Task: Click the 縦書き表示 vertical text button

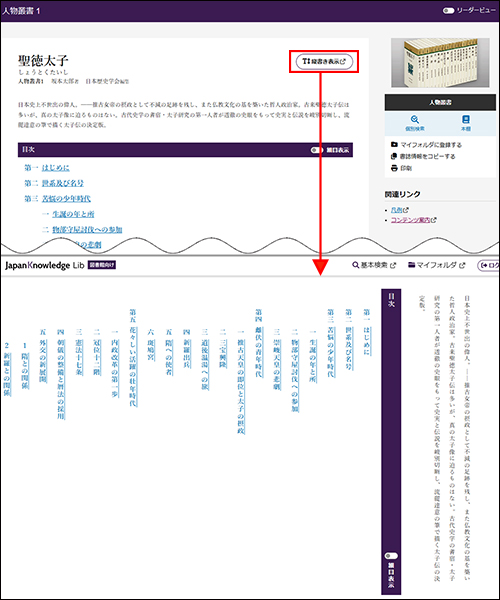Action: coord(324,61)
